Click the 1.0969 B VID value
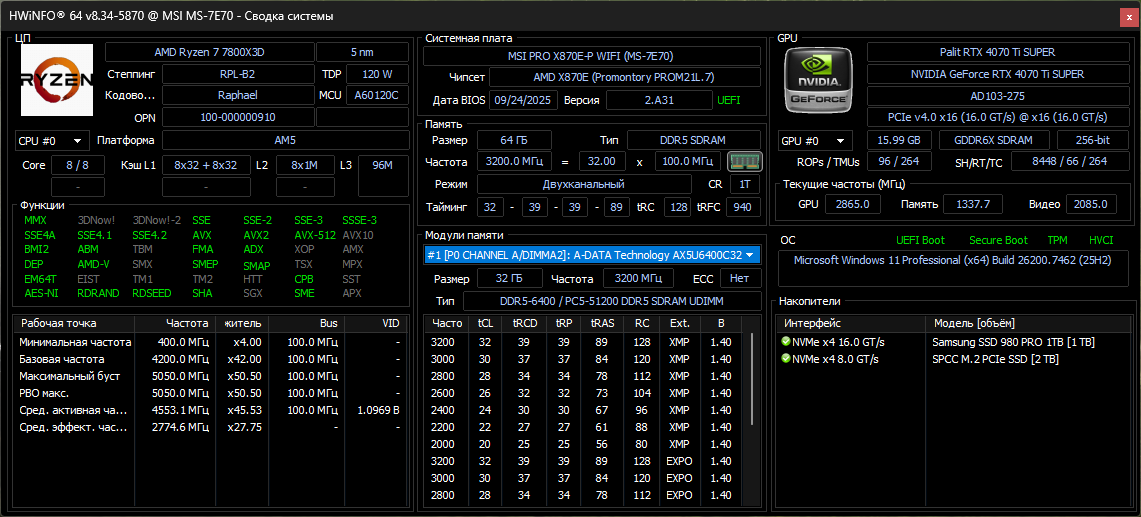 click(x=378, y=410)
